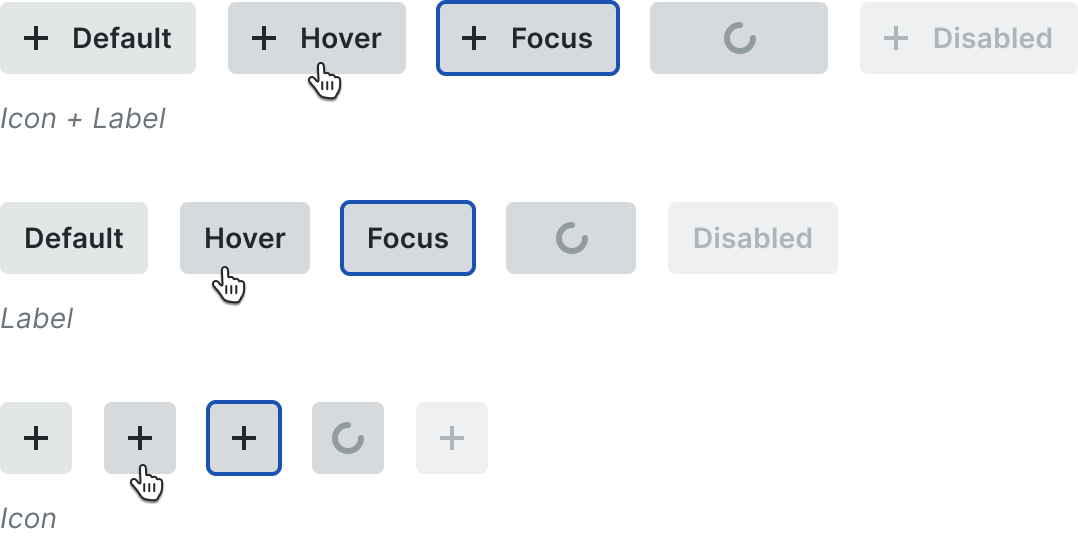Click the icon-only plus button under hand cursor
The height and width of the screenshot is (538, 1078).
[140, 438]
